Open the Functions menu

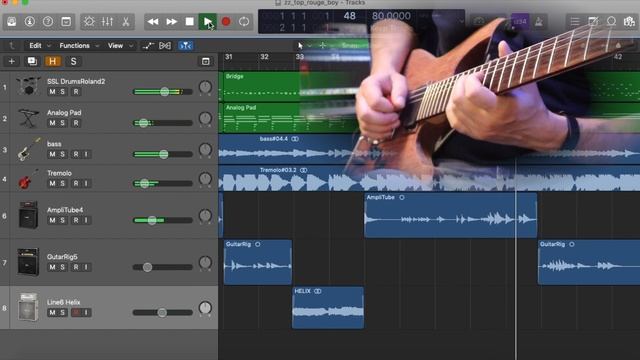(x=74, y=46)
